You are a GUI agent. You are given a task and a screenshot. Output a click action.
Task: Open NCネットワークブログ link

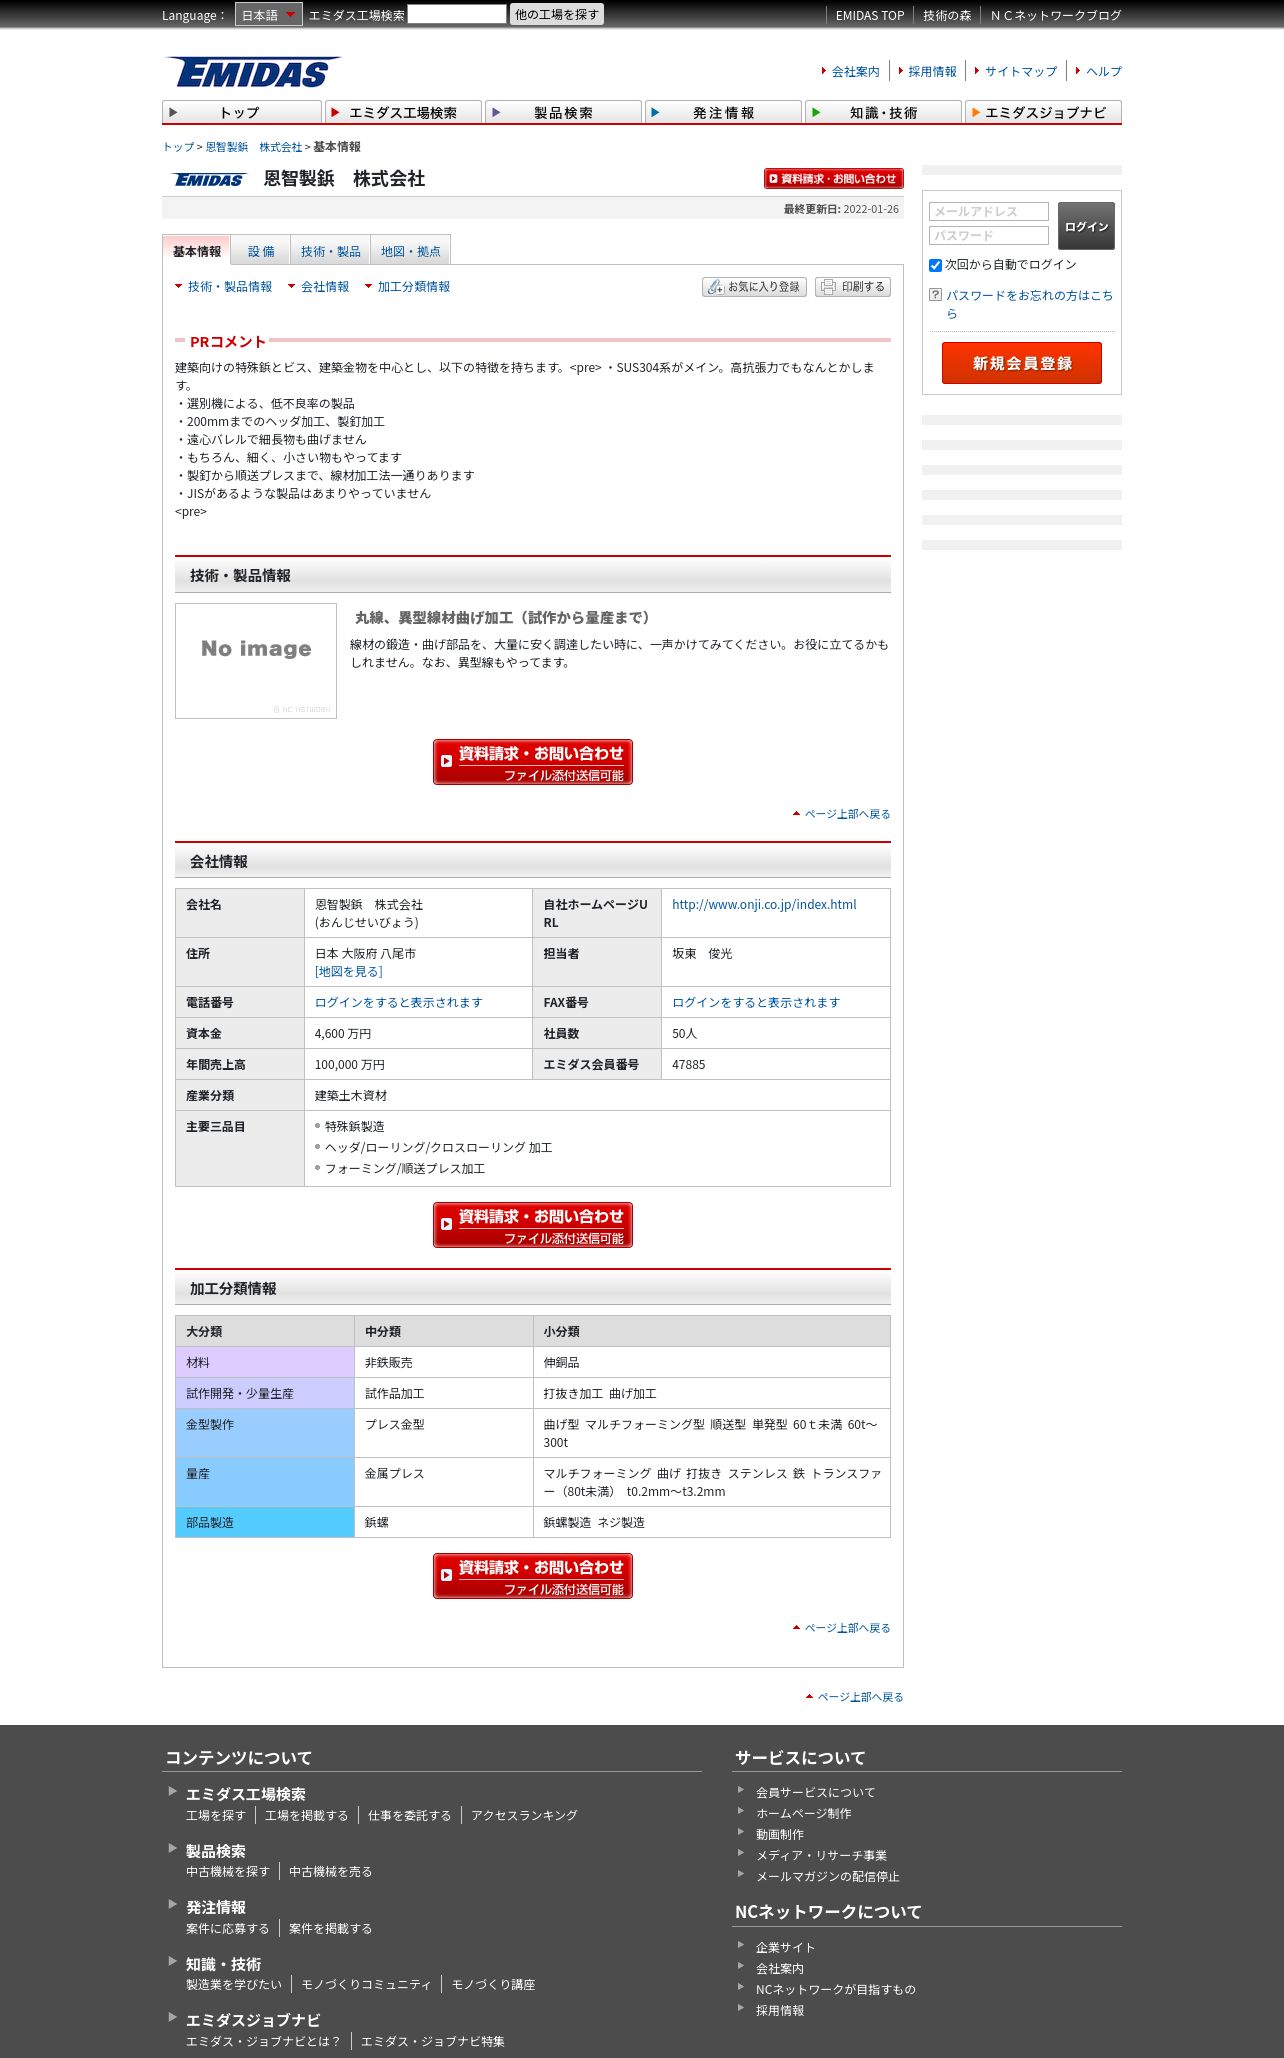click(x=1056, y=16)
